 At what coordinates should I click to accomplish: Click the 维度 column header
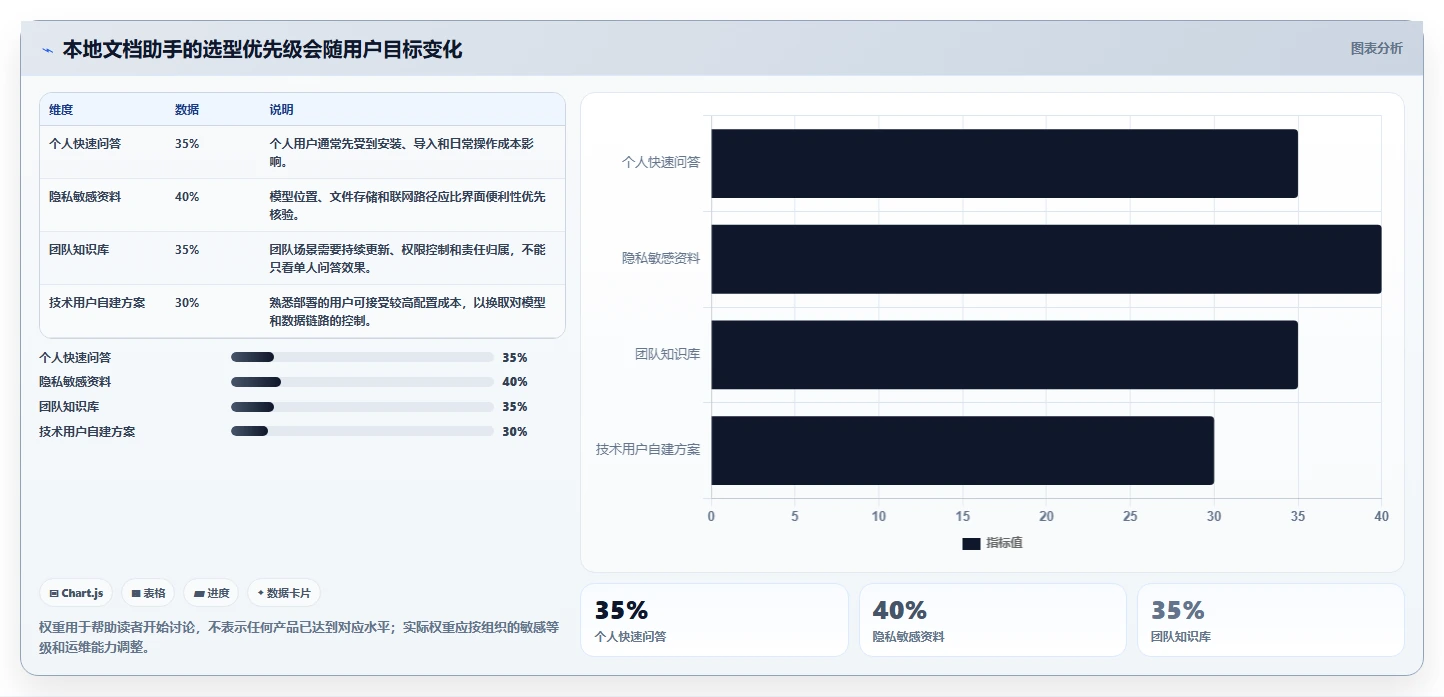point(61,110)
